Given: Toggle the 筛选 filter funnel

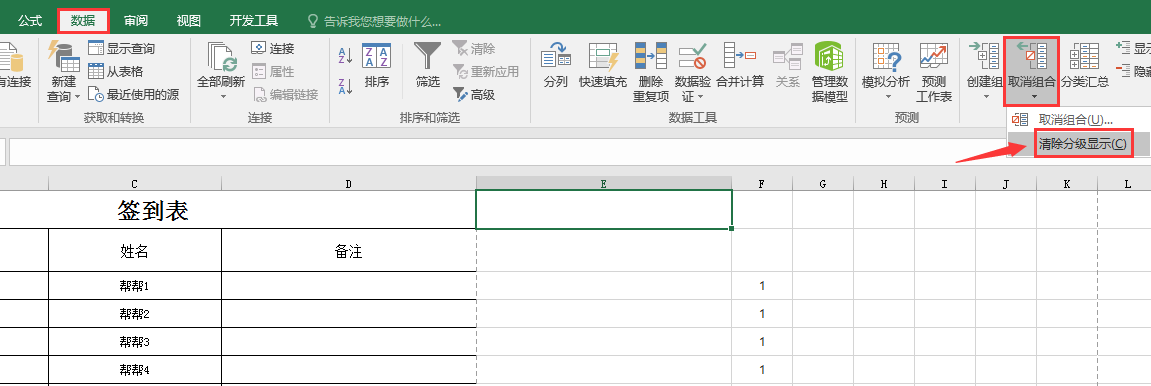Looking at the screenshot, I should point(427,65).
